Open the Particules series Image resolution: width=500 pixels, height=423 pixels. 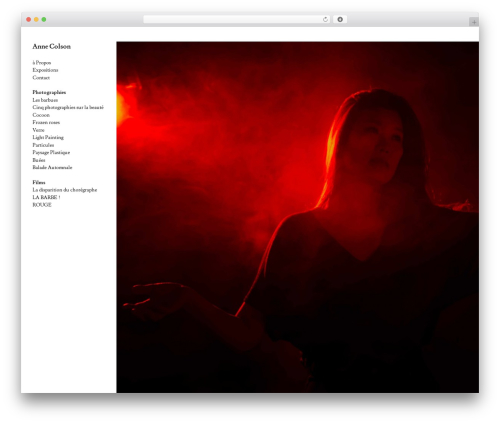click(x=43, y=145)
